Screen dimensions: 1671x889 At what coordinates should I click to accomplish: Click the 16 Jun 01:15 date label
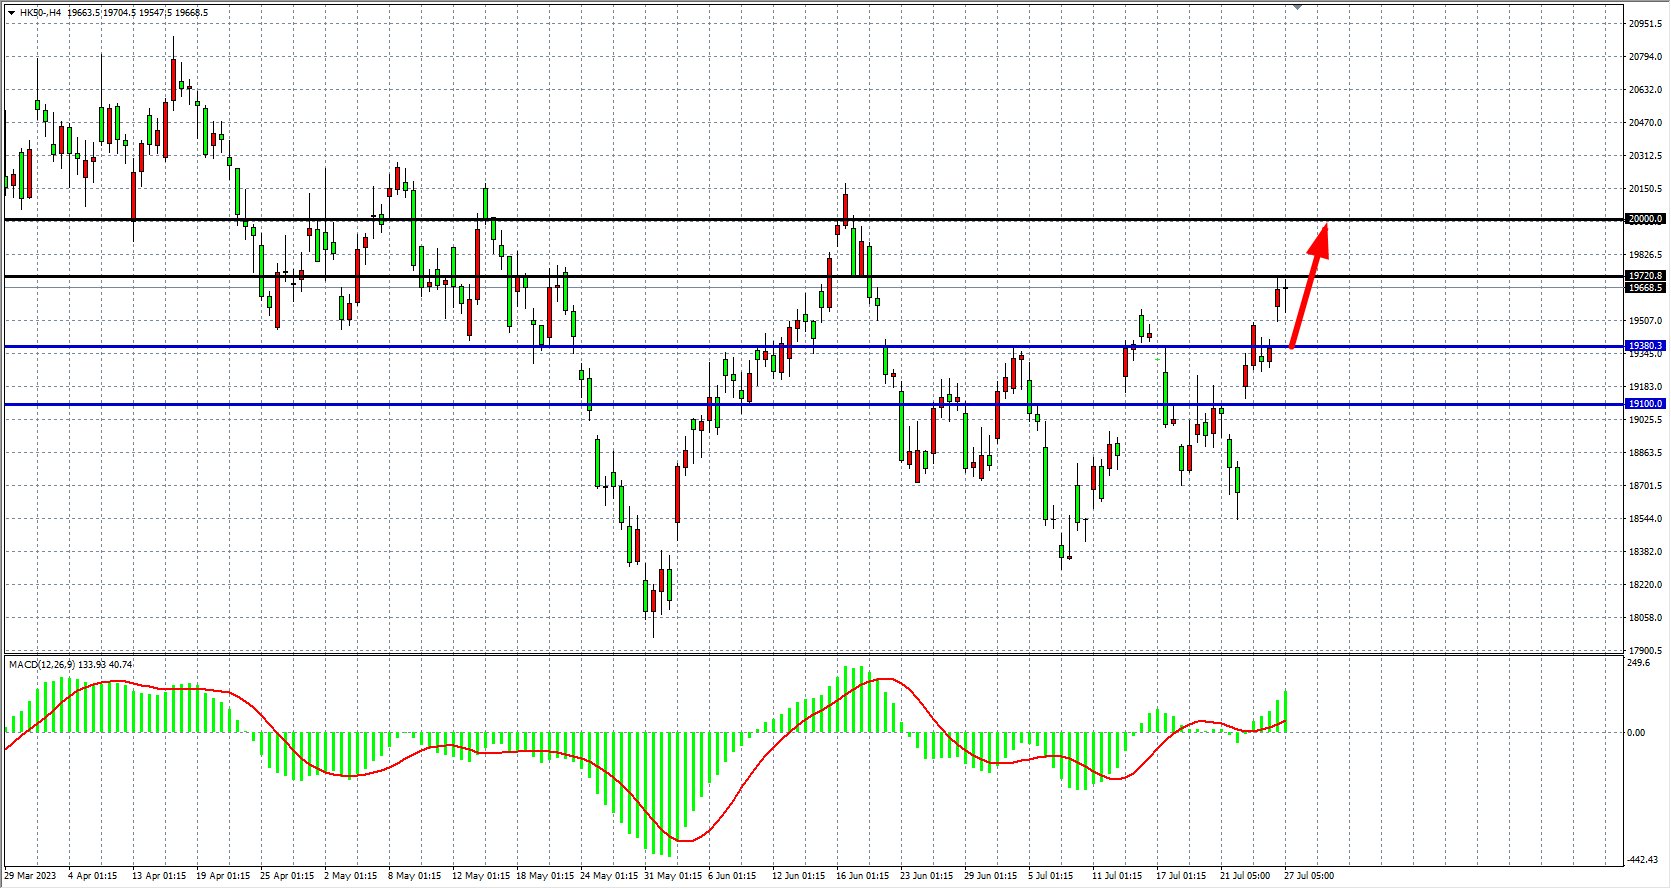click(x=862, y=876)
